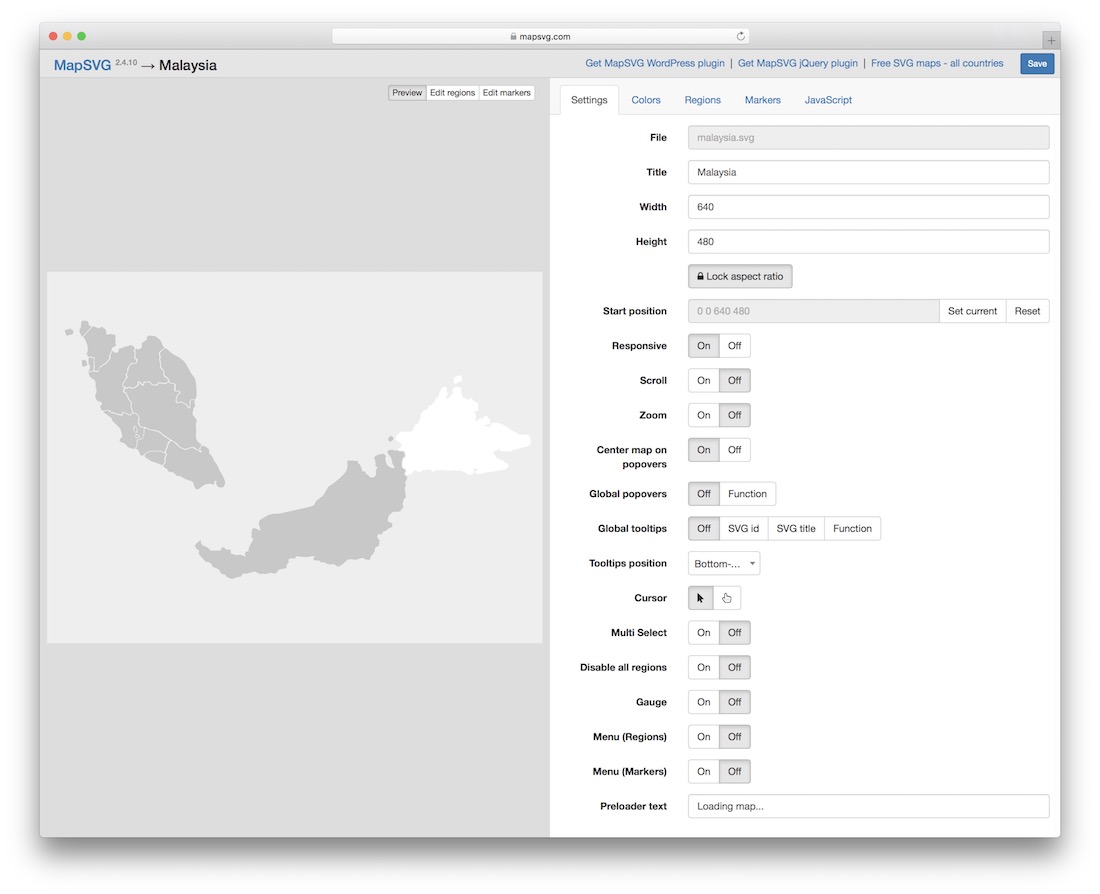Turn on the Gauge option
1100x894 pixels.
703,702
